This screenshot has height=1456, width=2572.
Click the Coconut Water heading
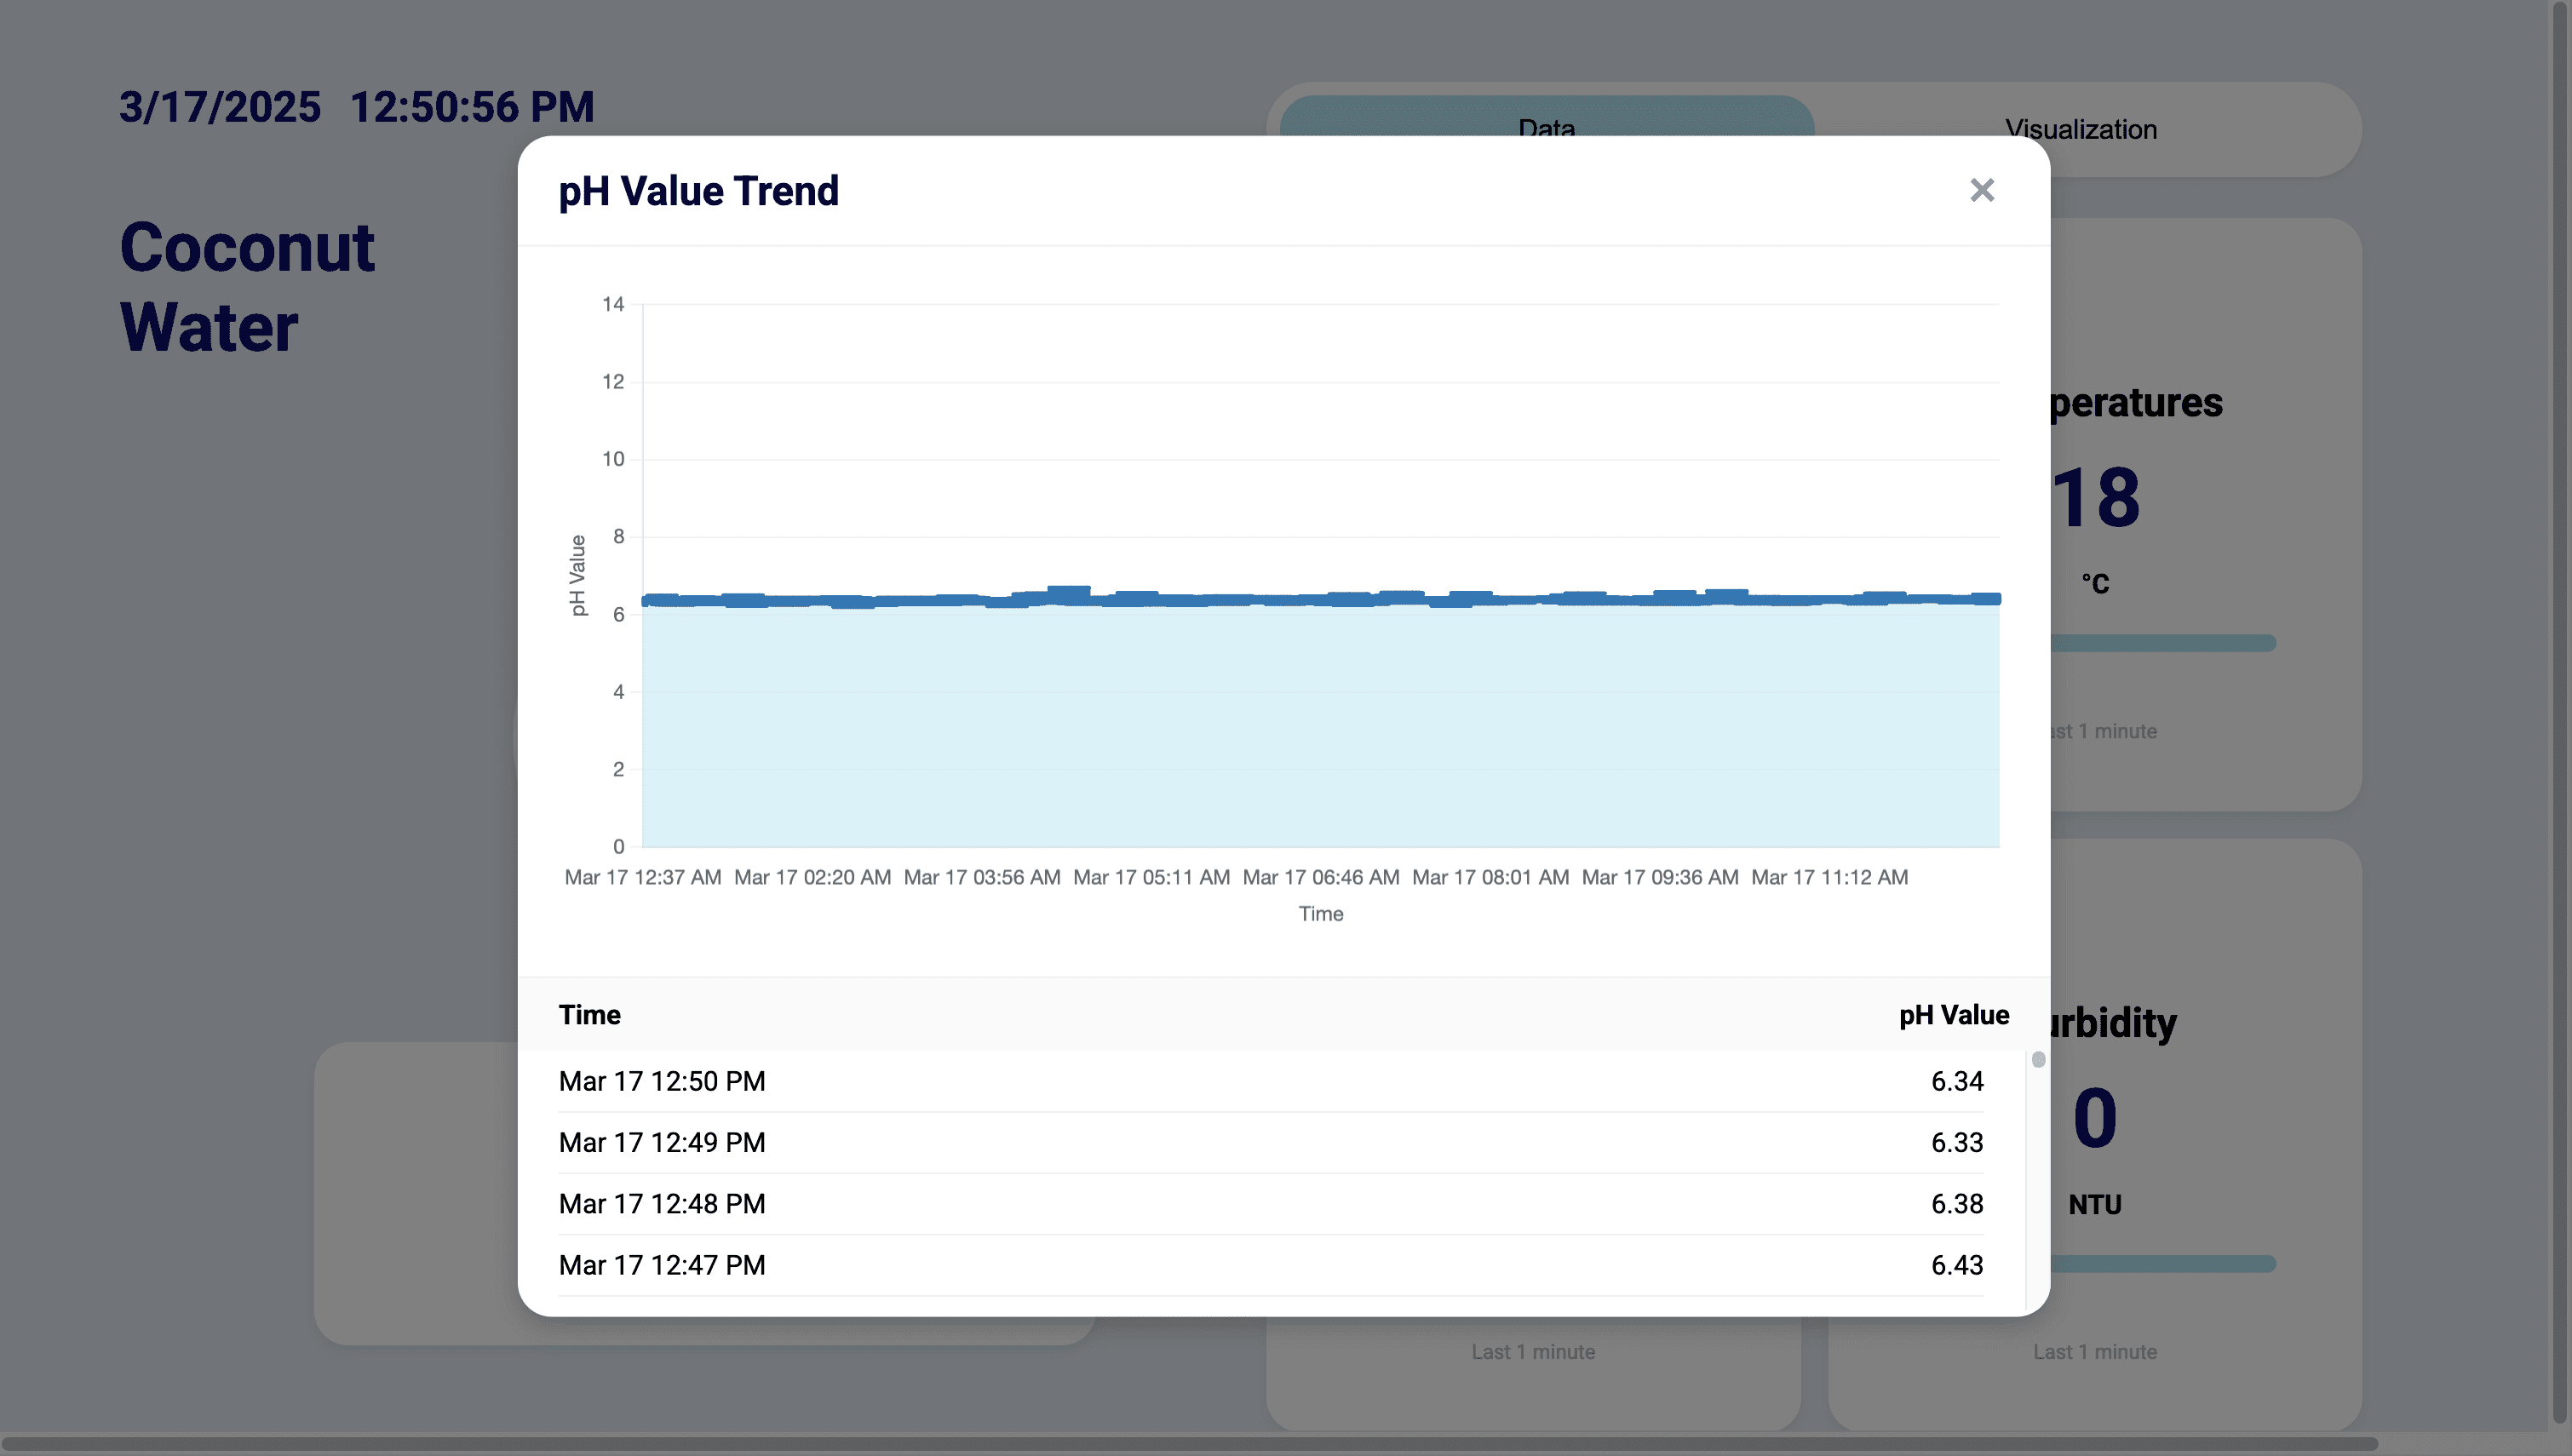[246, 287]
